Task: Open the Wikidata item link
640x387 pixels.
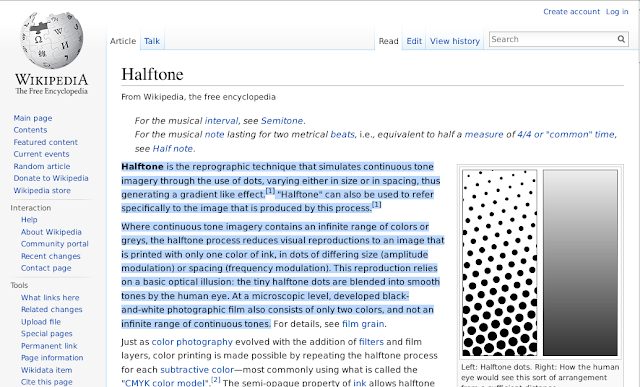Action: pos(47,370)
